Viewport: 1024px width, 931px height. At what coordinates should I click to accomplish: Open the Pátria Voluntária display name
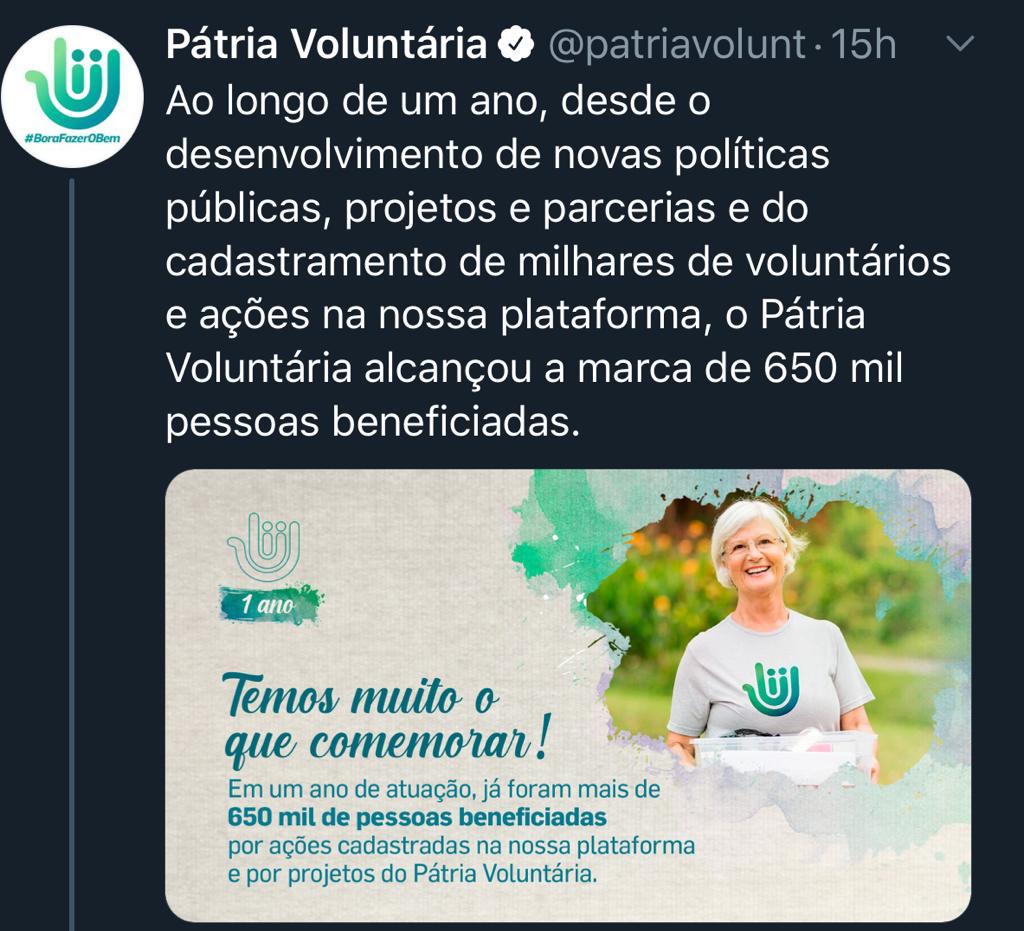(x=327, y=44)
